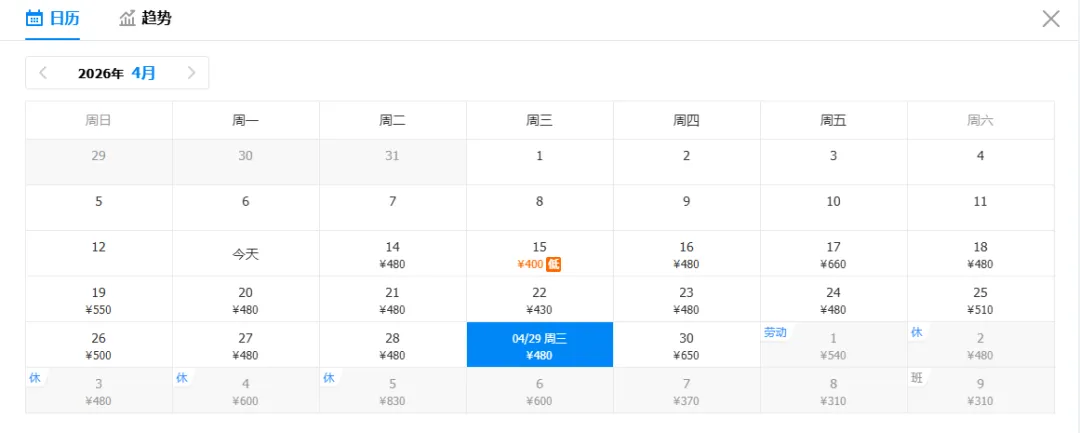
Task: Click date 5 under 周日
Action: click(98, 207)
